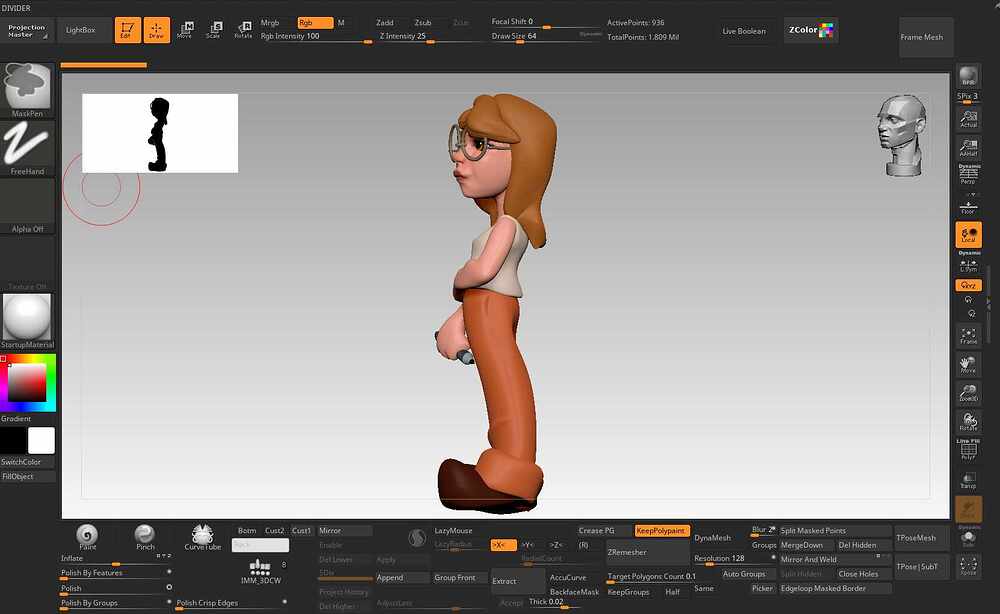Image resolution: width=1000 pixels, height=614 pixels.
Task: Toggle Perspective (Persp) view
Action: tap(968, 174)
